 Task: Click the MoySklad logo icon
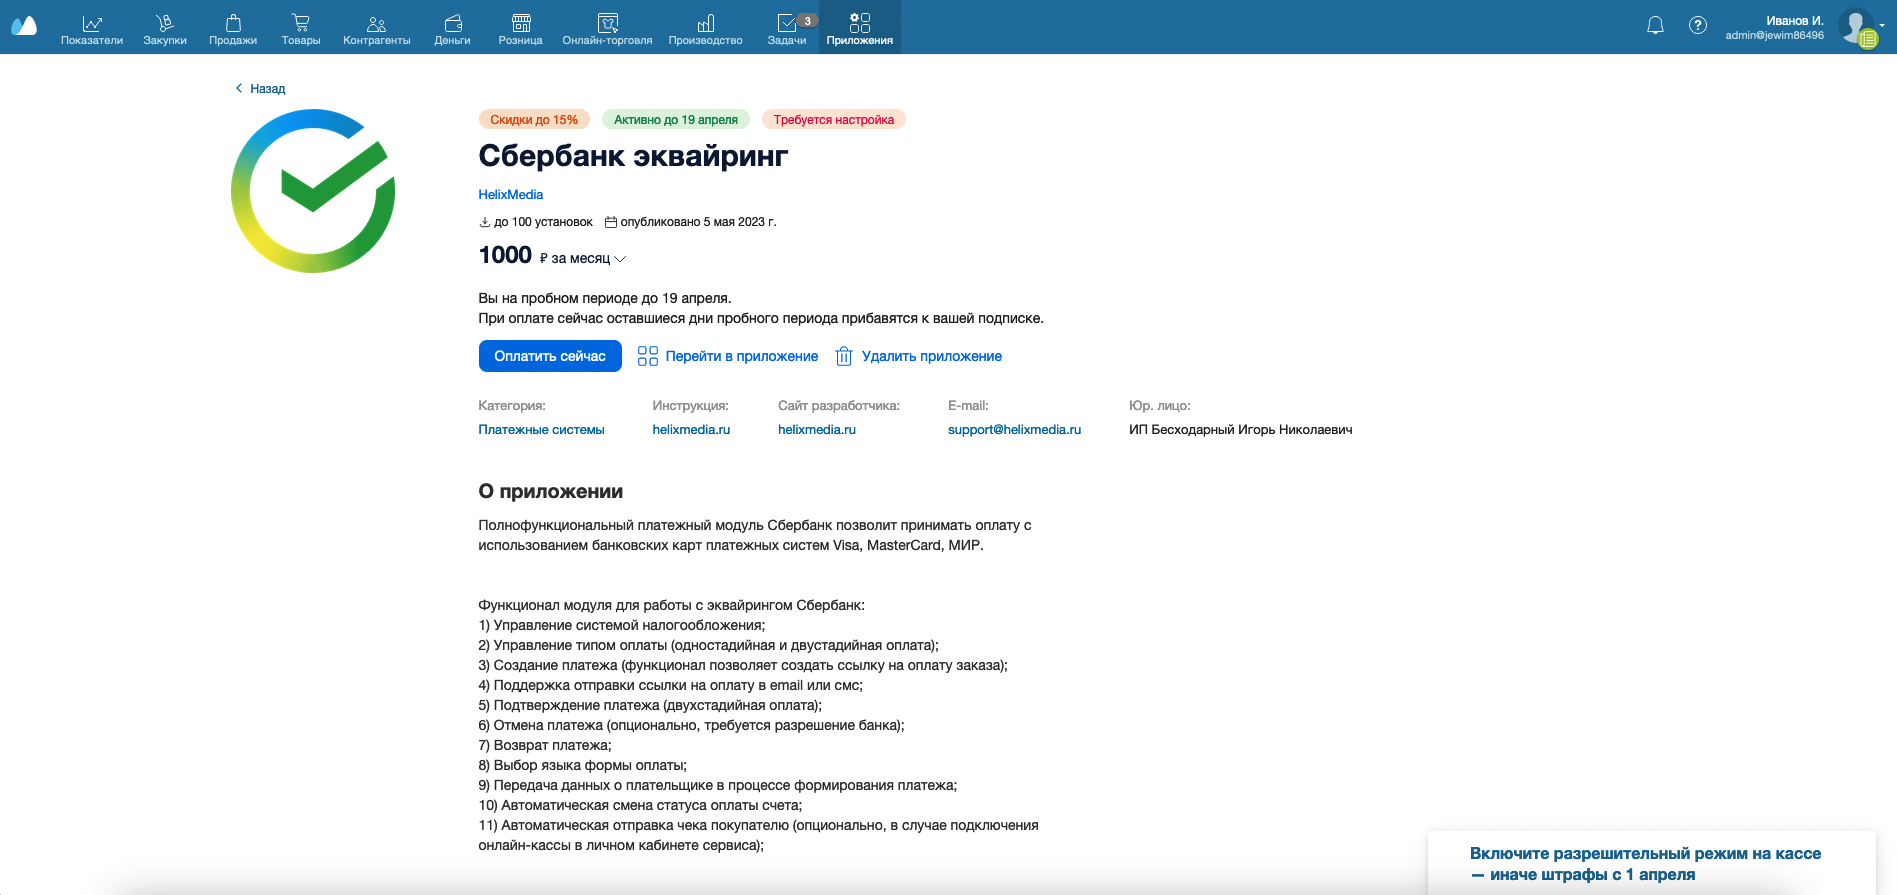pos(24,26)
